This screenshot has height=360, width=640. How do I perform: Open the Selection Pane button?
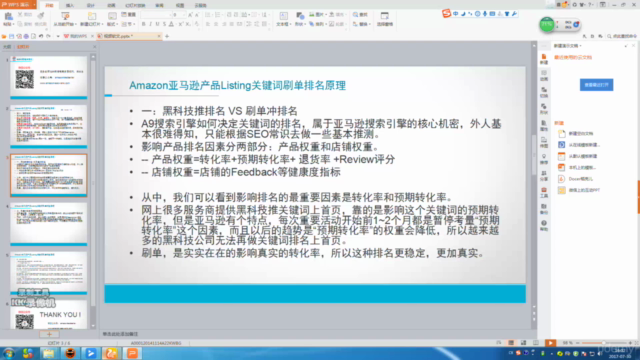pyautogui.click(x=384, y=19)
